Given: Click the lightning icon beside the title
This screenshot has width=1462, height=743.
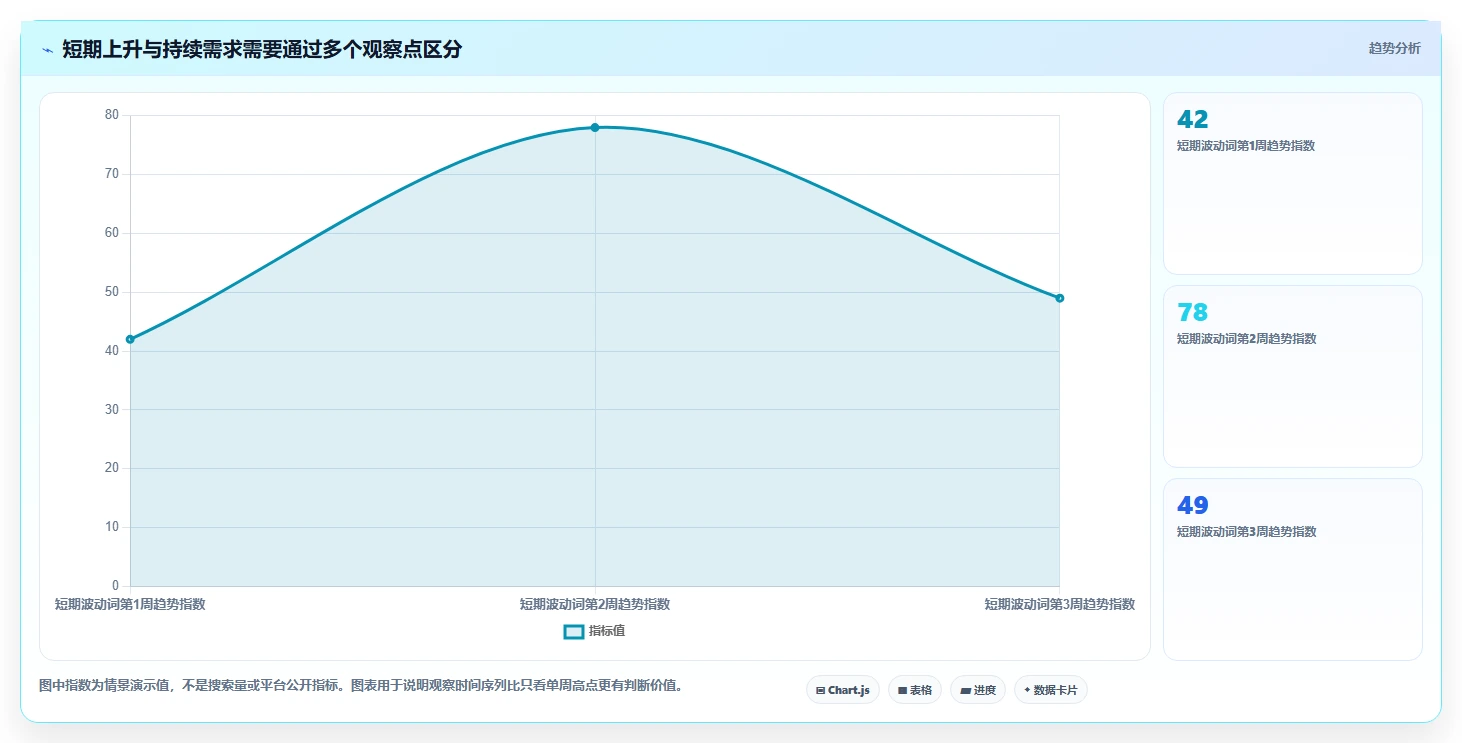Looking at the screenshot, I should click(x=47, y=50).
